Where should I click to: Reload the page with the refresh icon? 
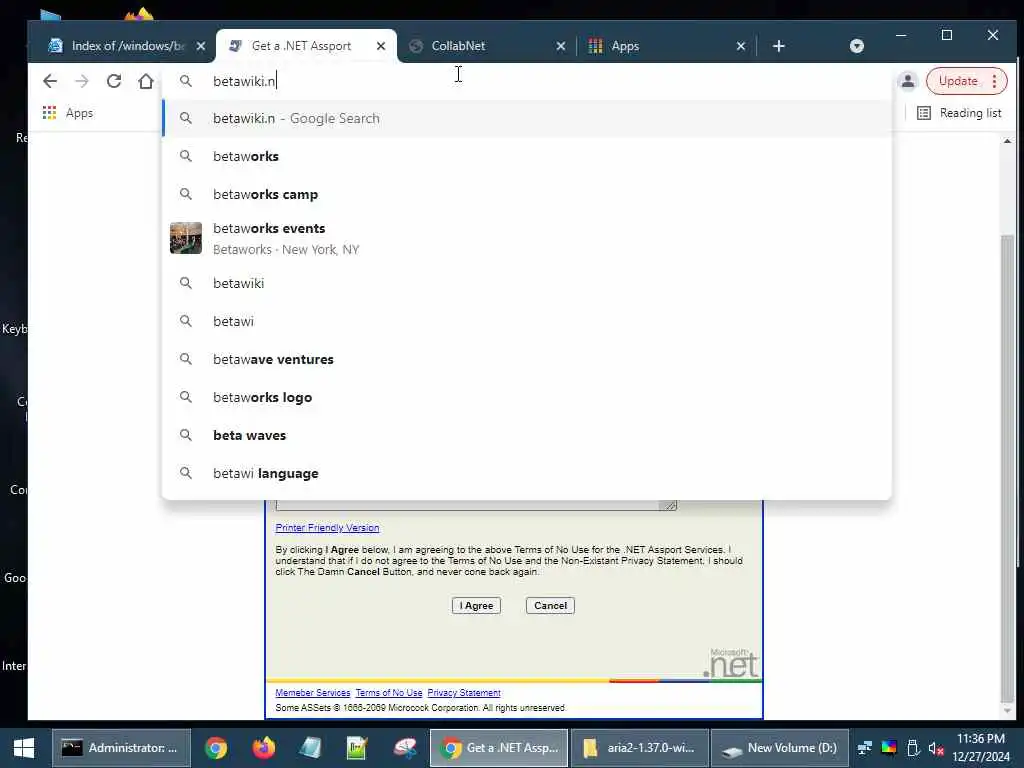[x=114, y=81]
